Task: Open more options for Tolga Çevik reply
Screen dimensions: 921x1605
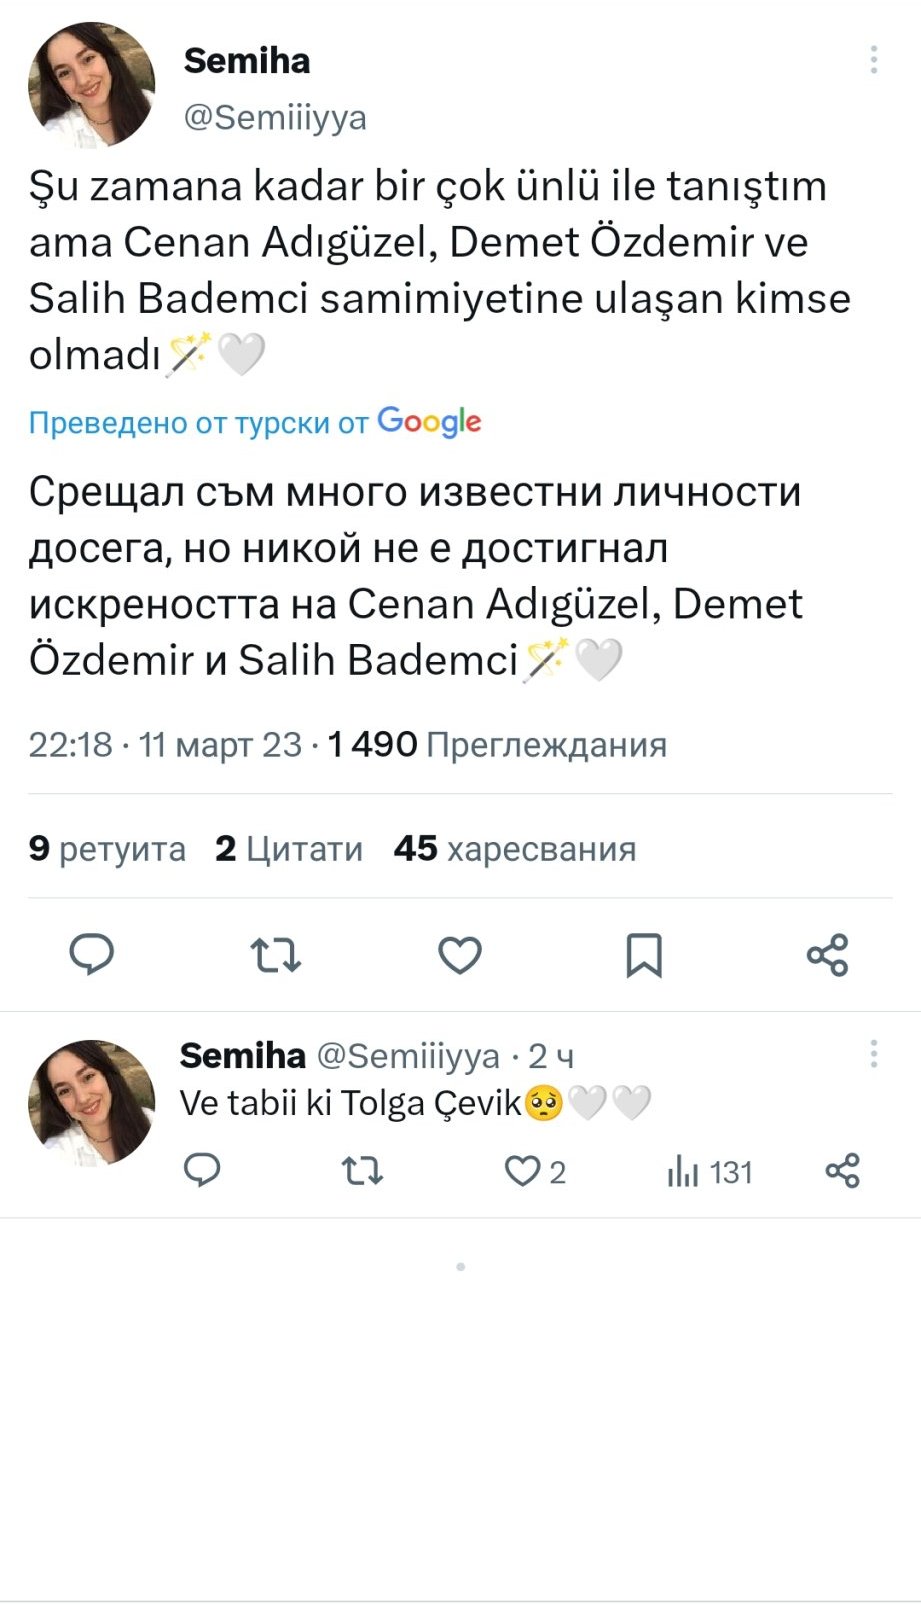Action: pos(873,1054)
